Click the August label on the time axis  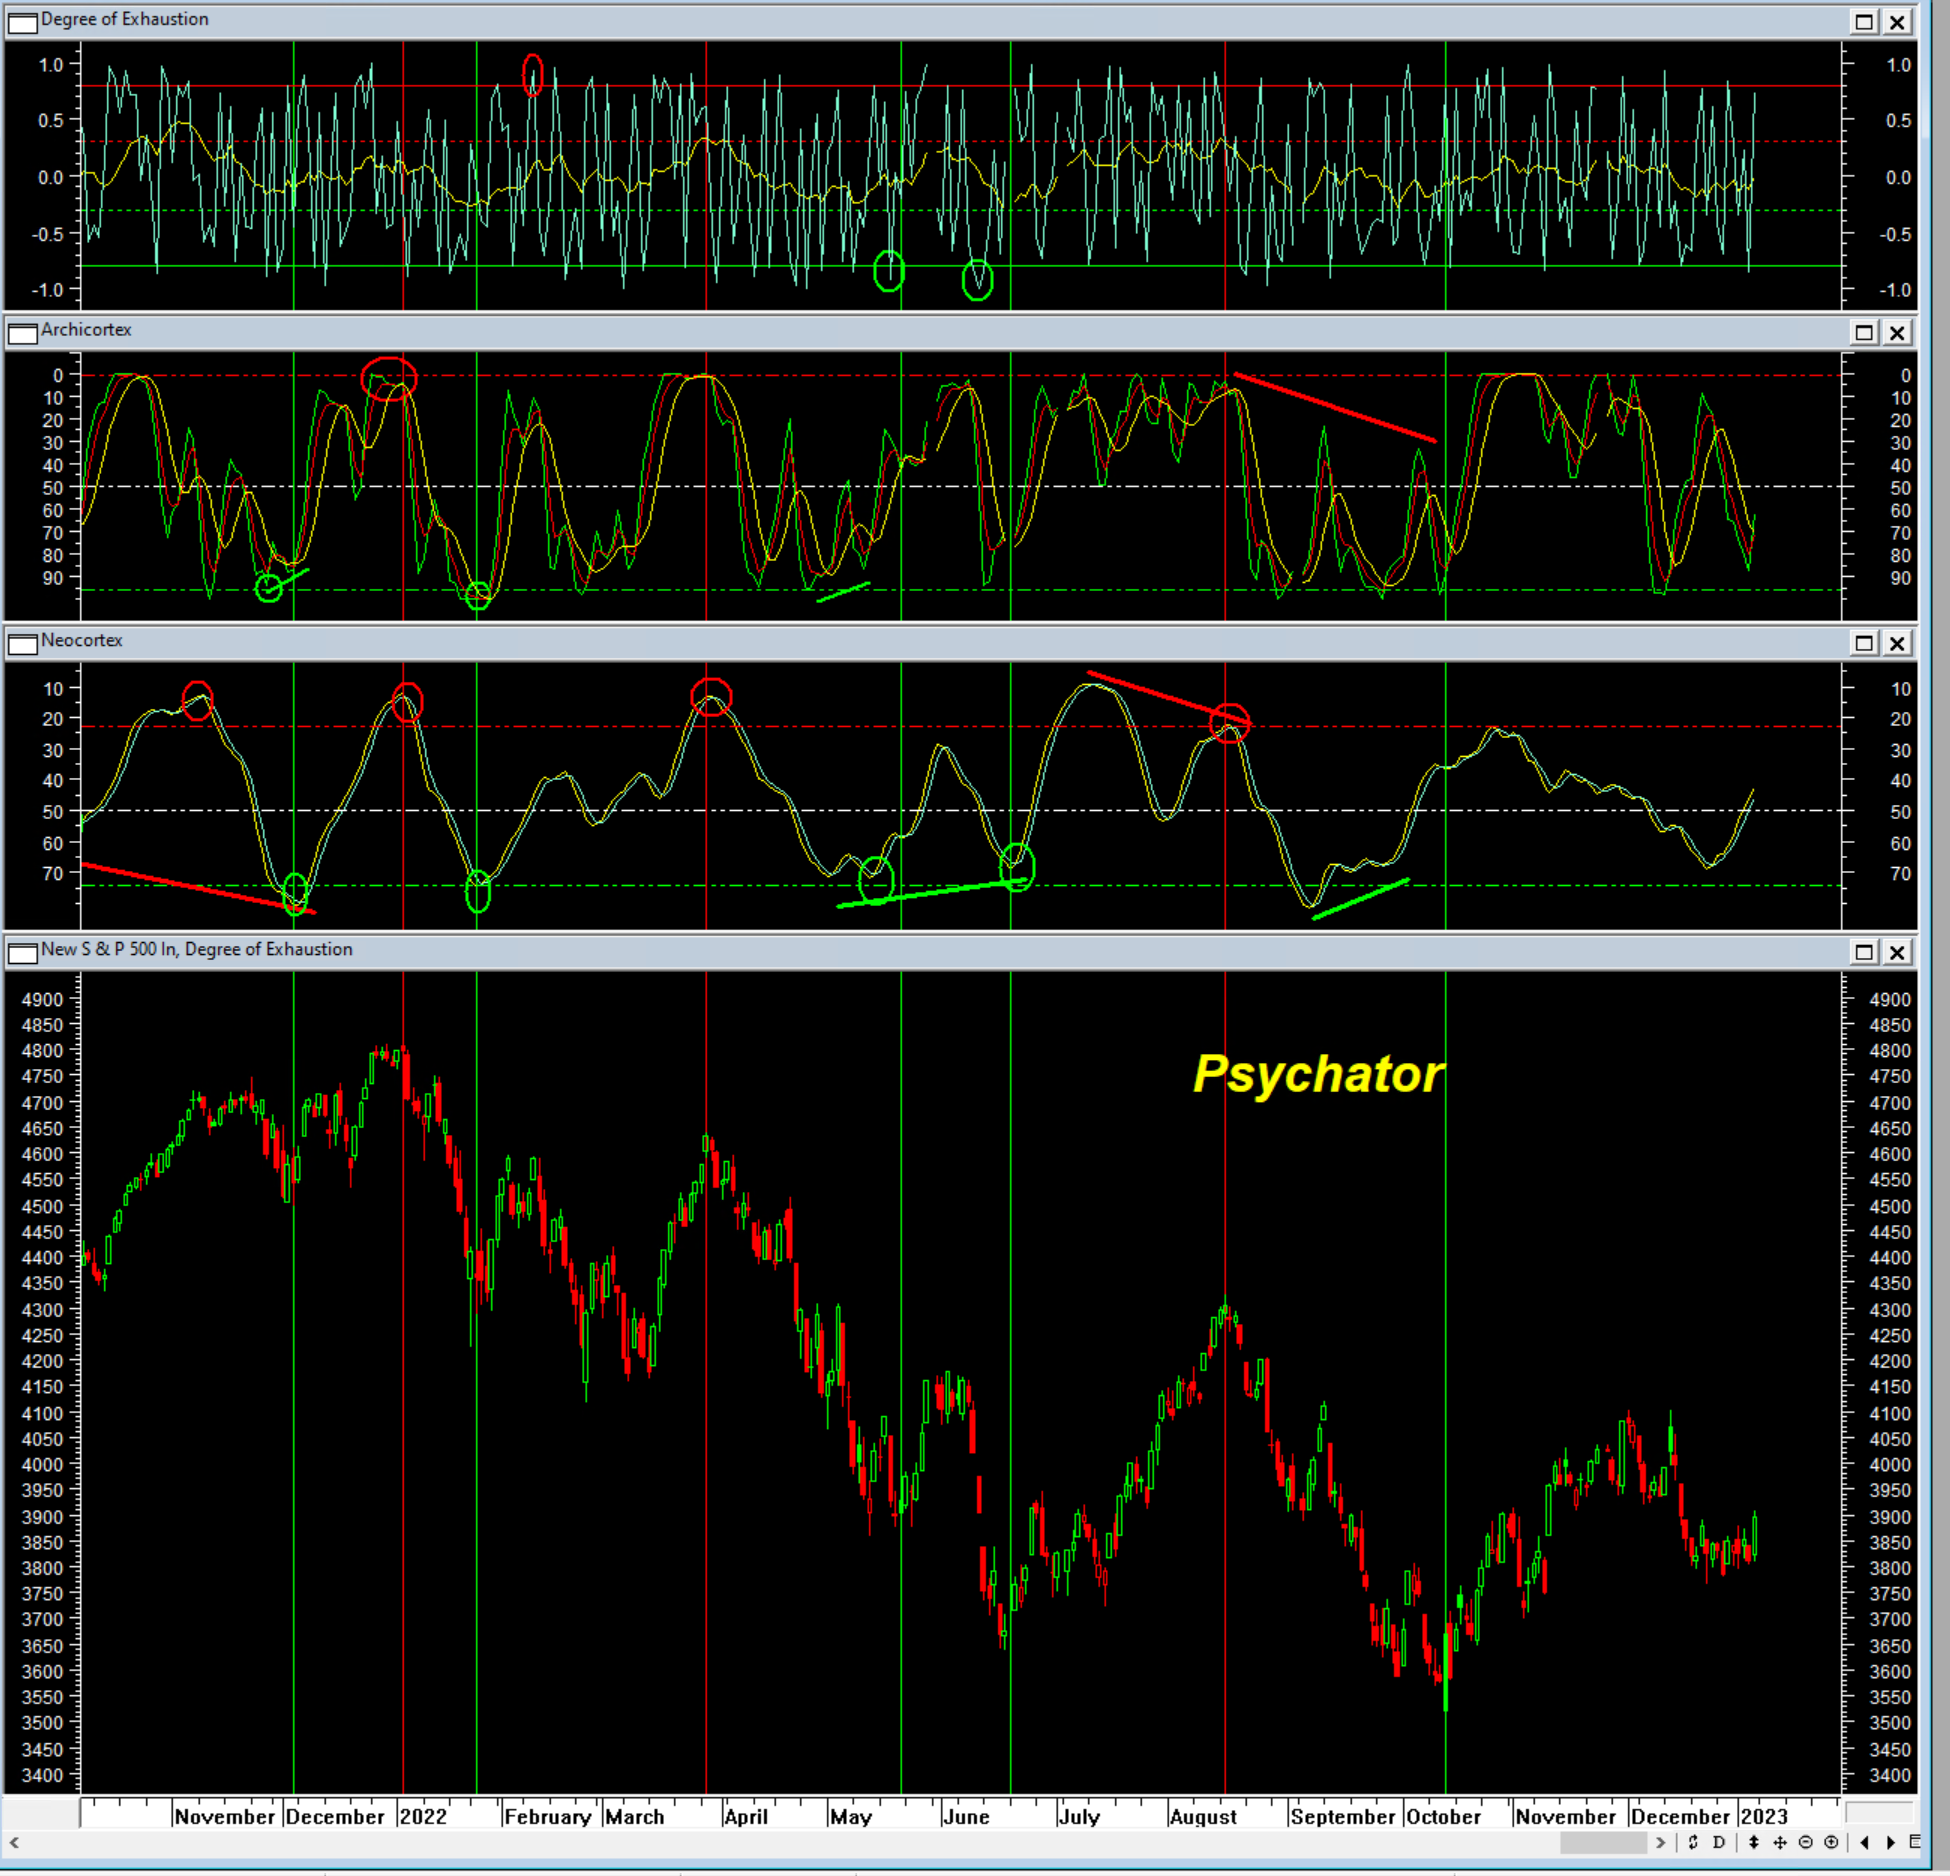(x=1203, y=1817)
